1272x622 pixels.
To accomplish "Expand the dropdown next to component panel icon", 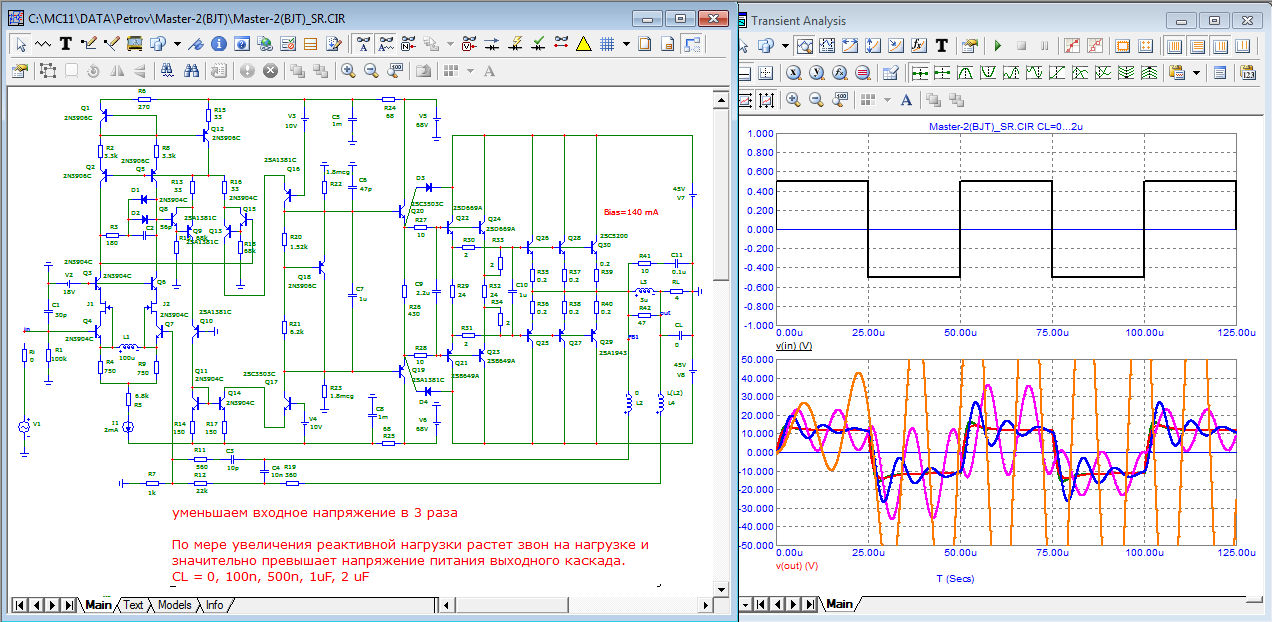I will coord(177,43).
